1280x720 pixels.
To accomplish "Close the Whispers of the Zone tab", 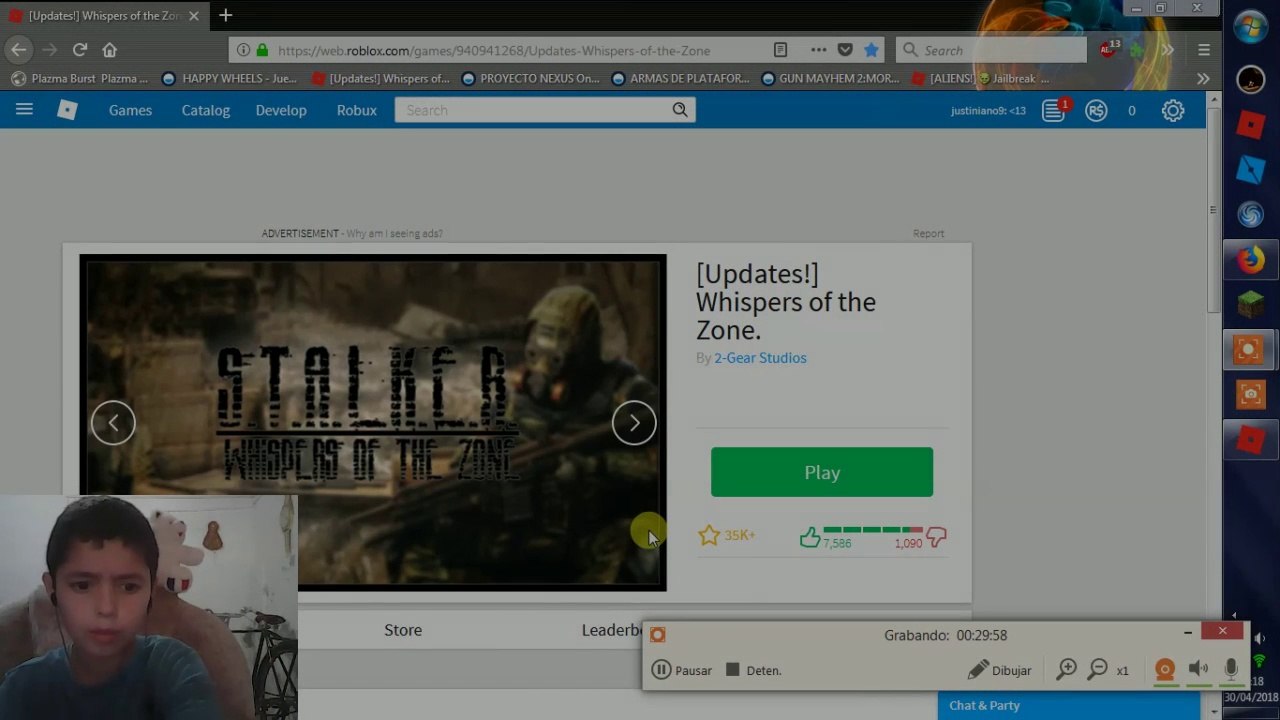I will tap(194, 16).
